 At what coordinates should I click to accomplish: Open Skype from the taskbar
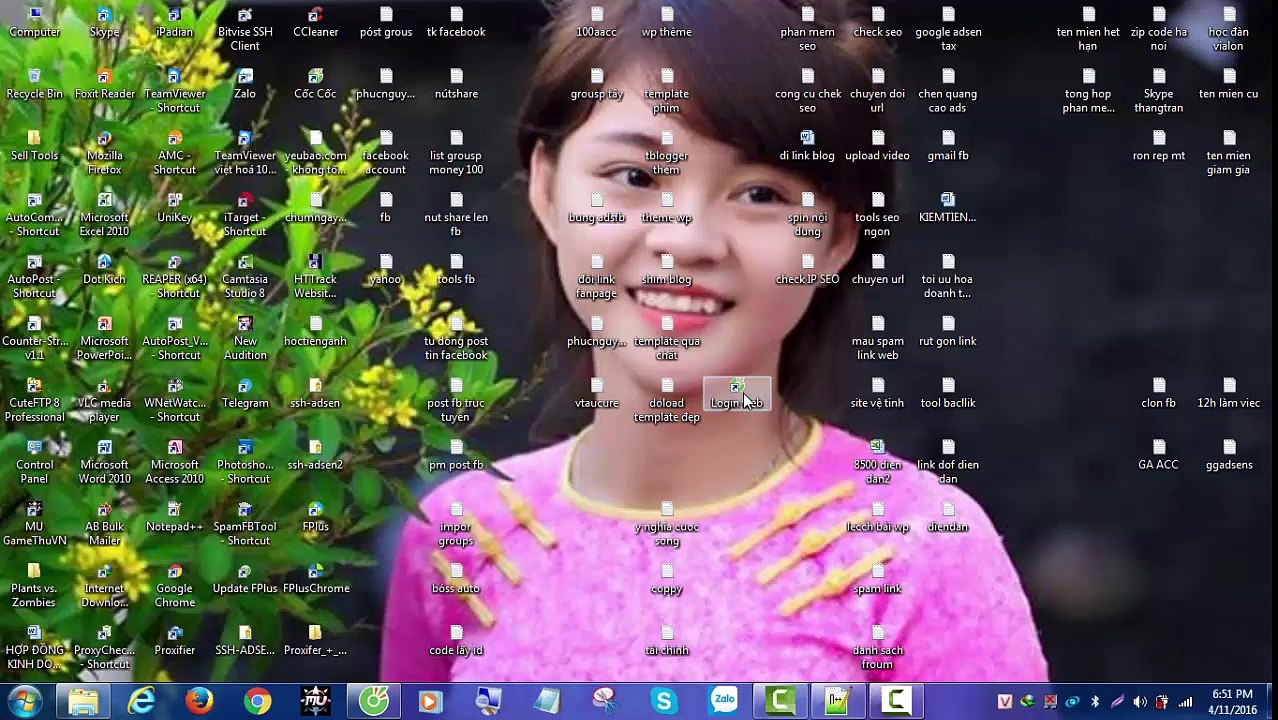[x=664, y=701]
